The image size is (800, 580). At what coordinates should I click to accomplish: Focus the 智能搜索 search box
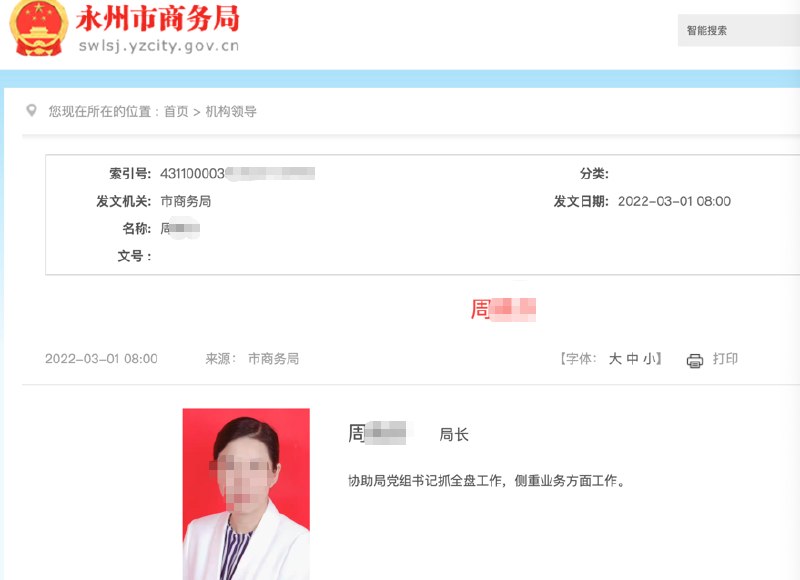(x=738, y=31)
